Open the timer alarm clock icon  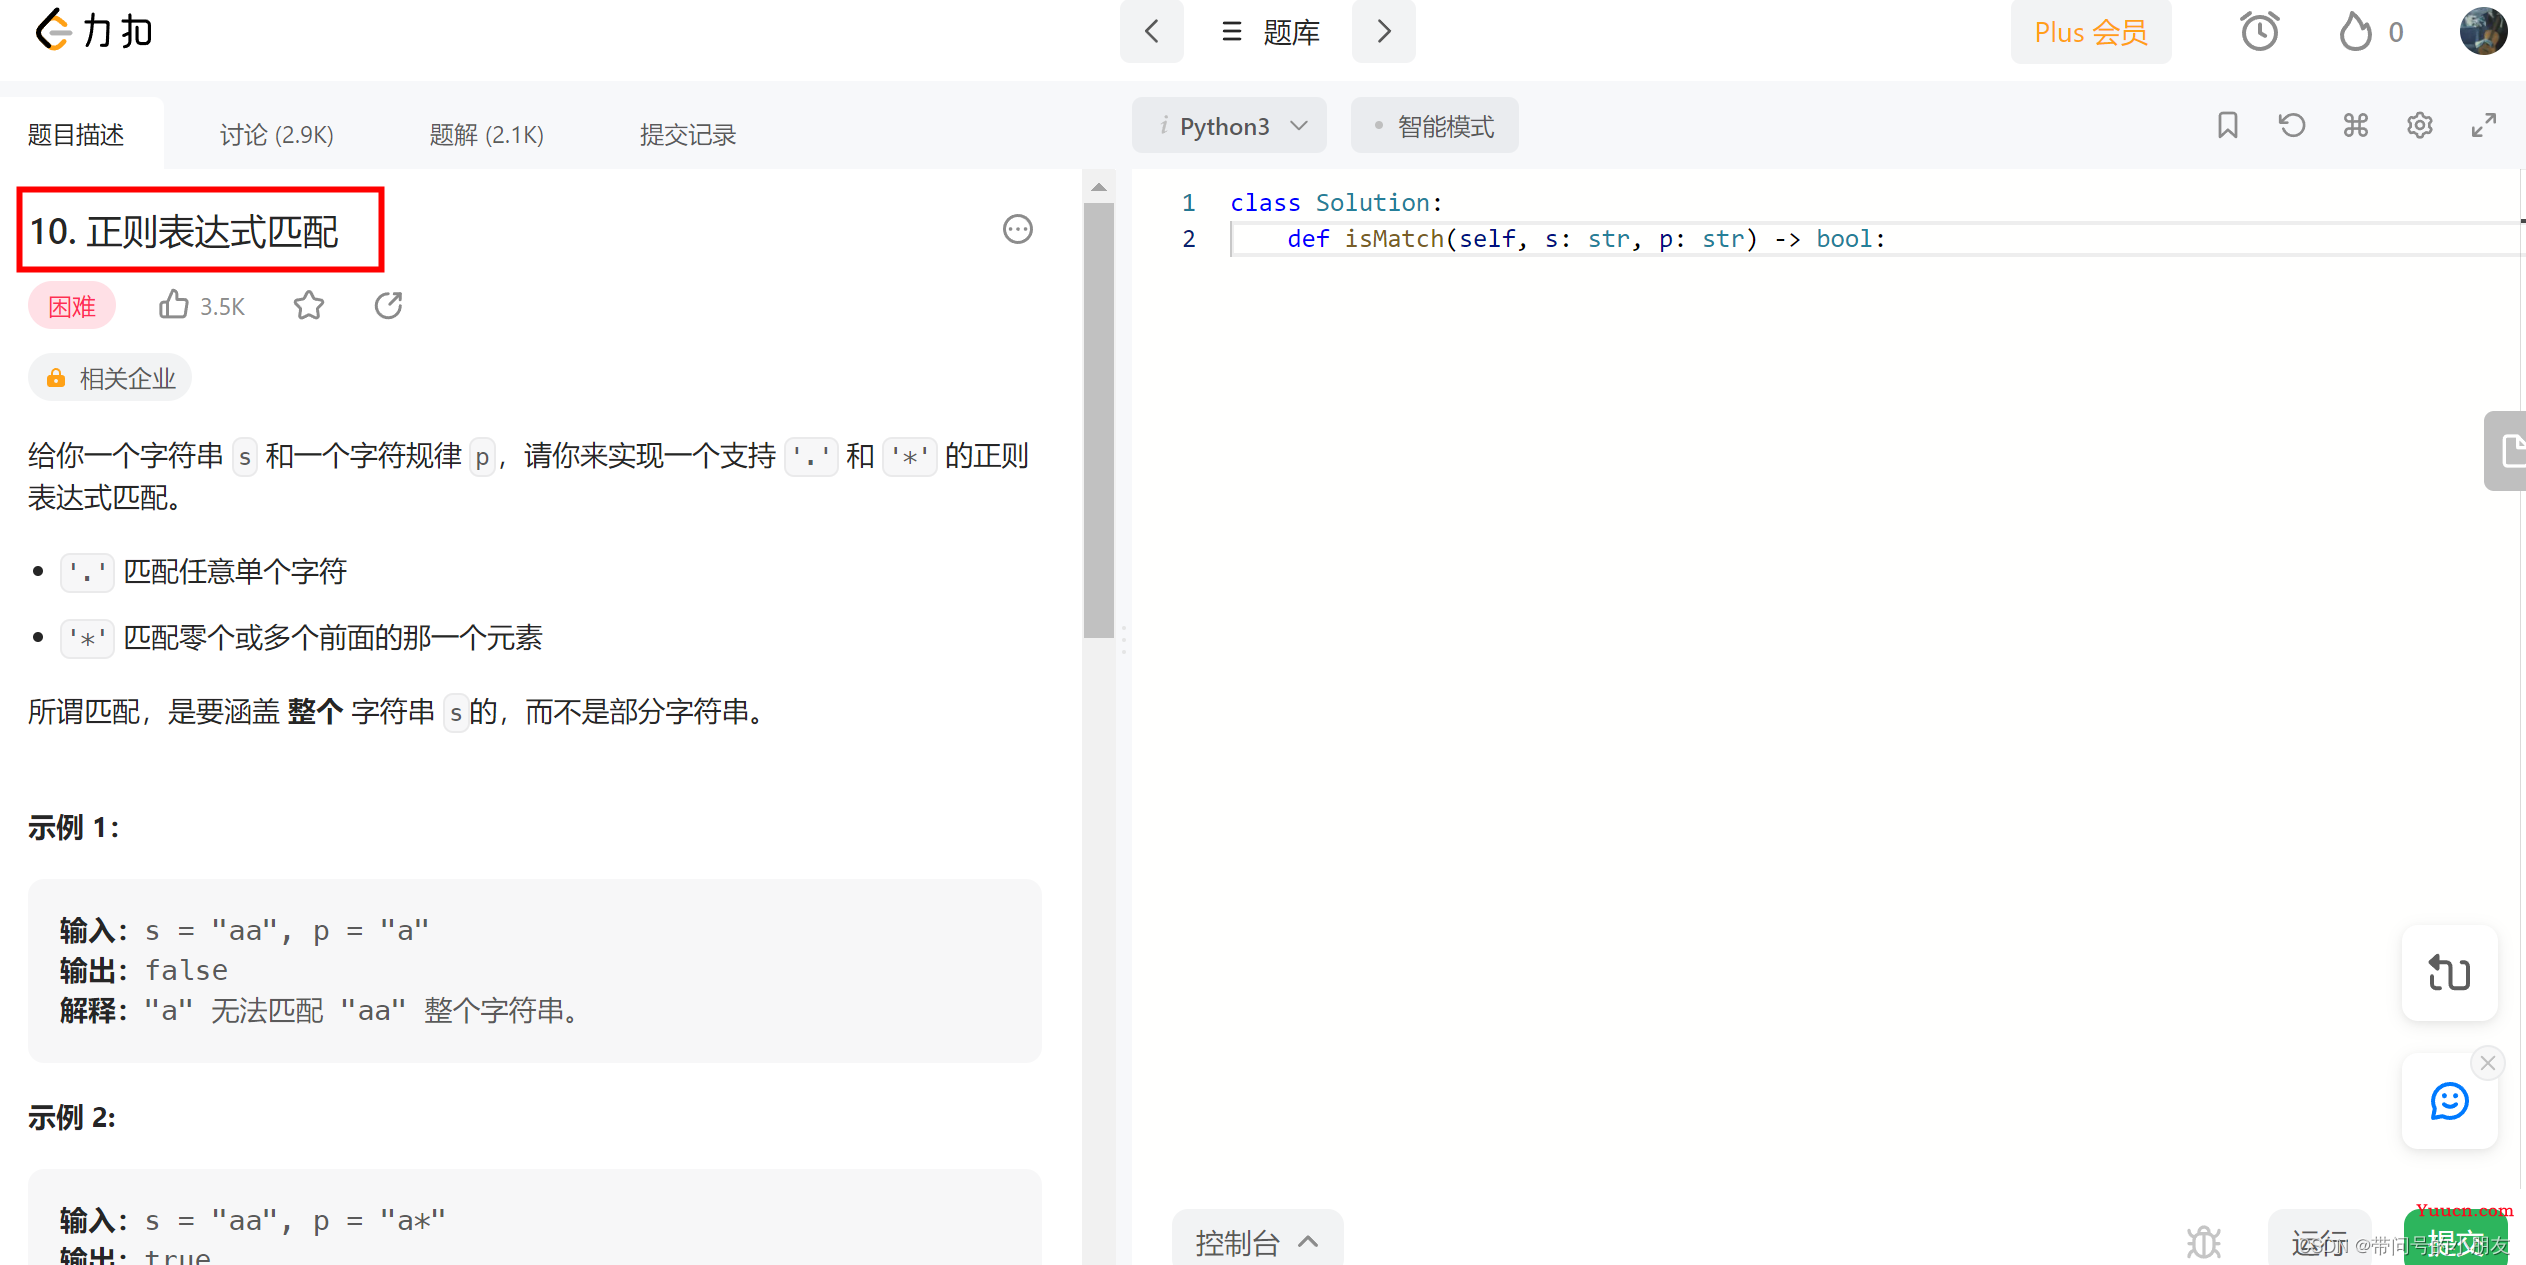[2259, 32]
